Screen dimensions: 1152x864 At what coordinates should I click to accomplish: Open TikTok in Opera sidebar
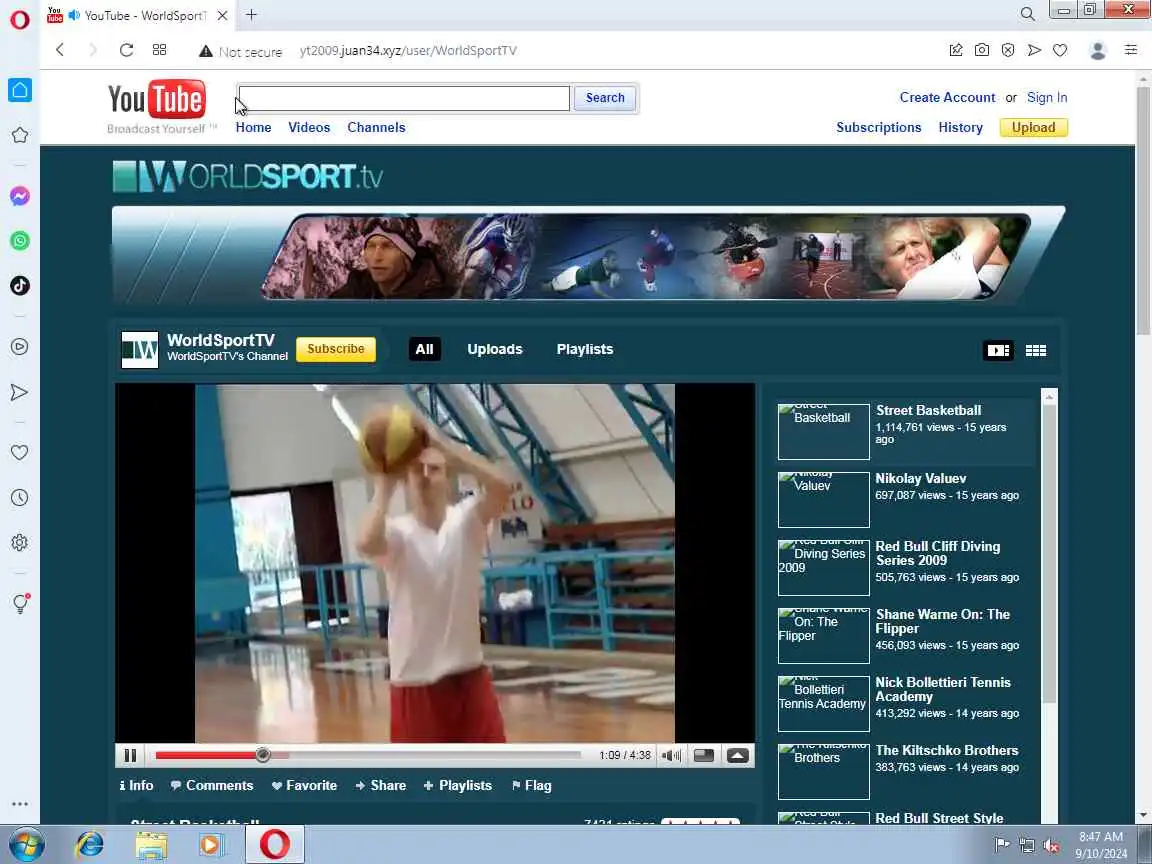[x=20, y=286]
